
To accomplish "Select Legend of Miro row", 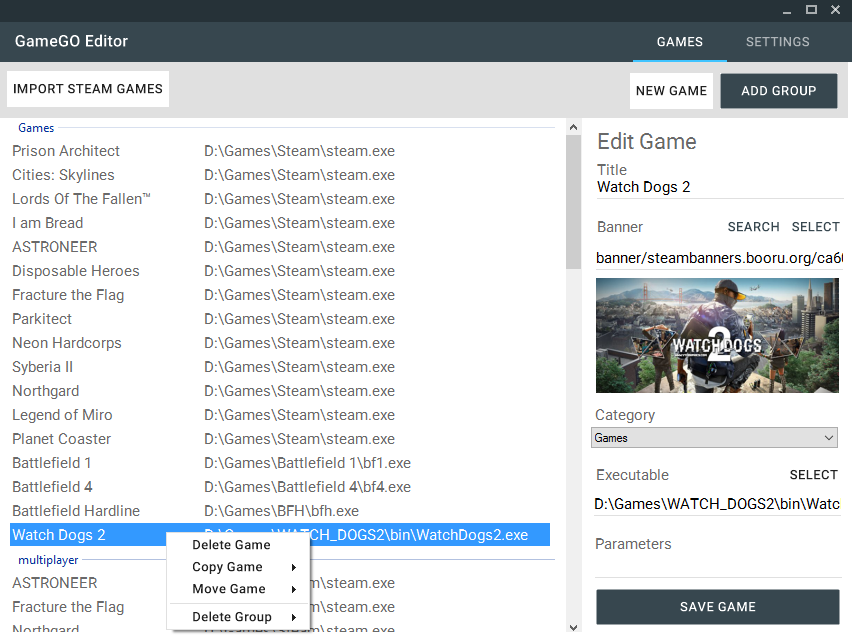I will 280,415.
